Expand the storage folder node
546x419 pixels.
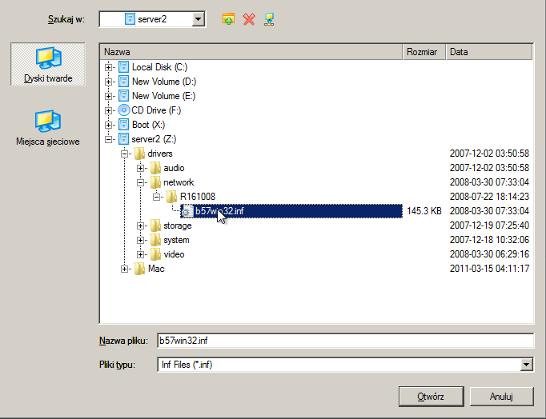[x=140, y=226]
